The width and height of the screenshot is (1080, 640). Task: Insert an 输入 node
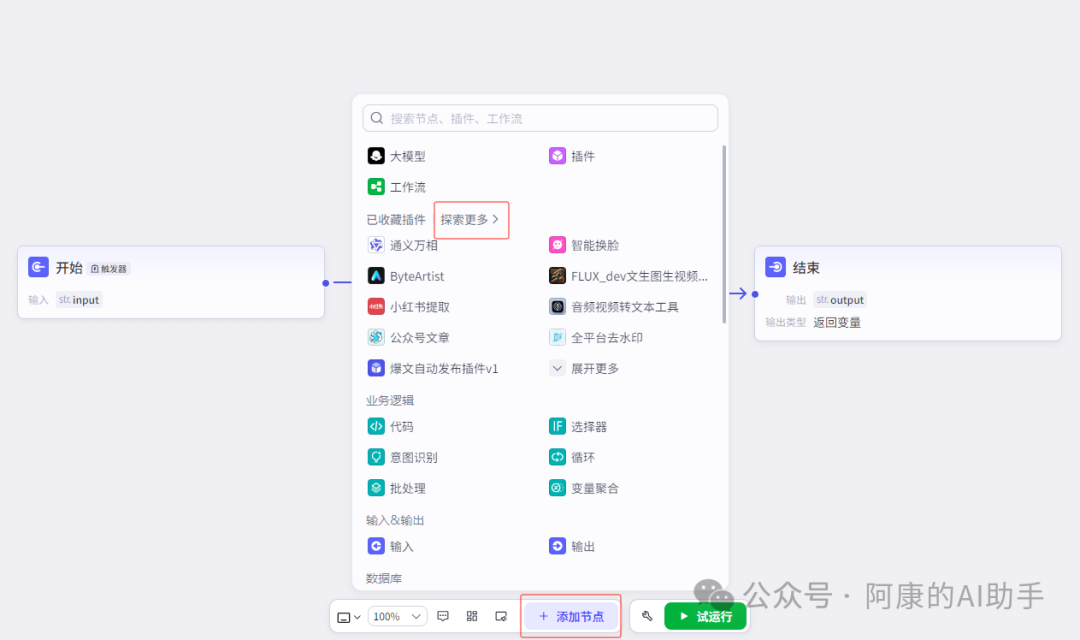click(391, 546)
